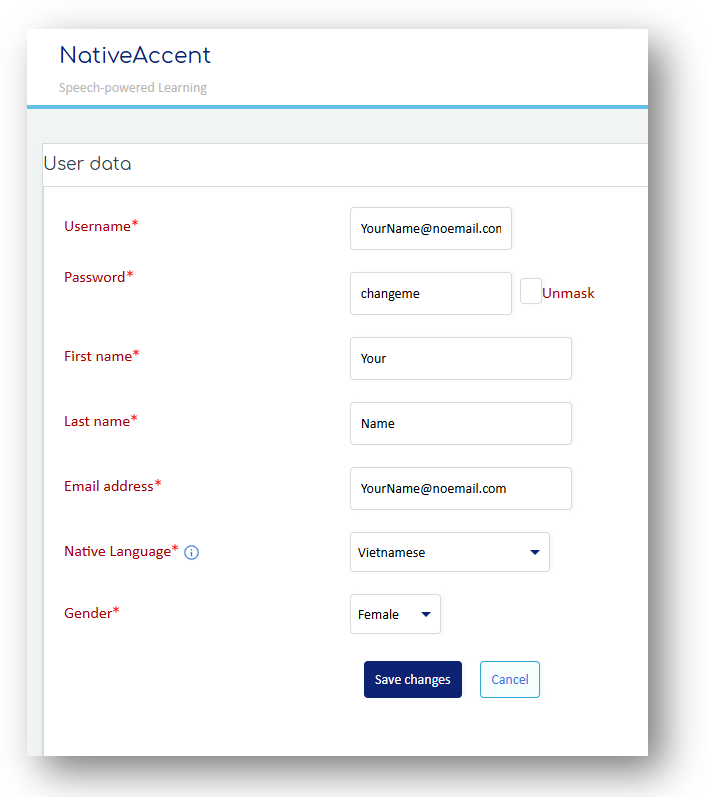714x797 pixels.
Task: Click the NativeAccent logo title
Action: (x=135, y=55)
